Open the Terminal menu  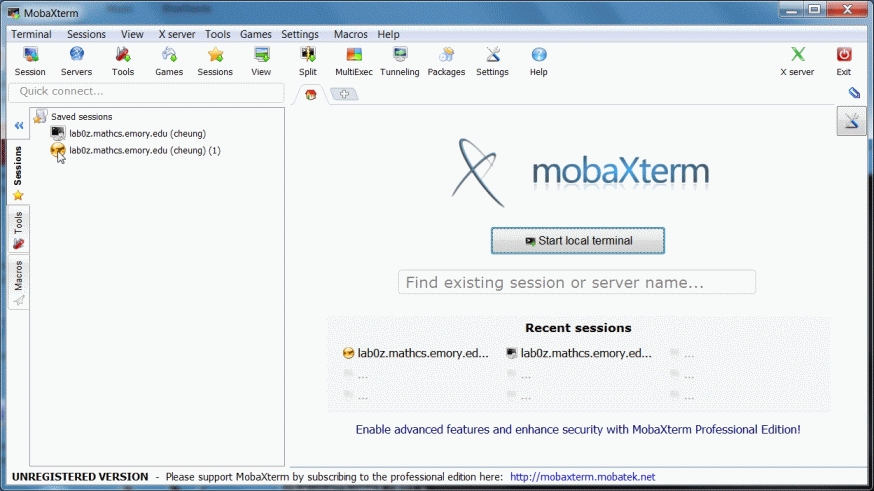click(31, 34)
